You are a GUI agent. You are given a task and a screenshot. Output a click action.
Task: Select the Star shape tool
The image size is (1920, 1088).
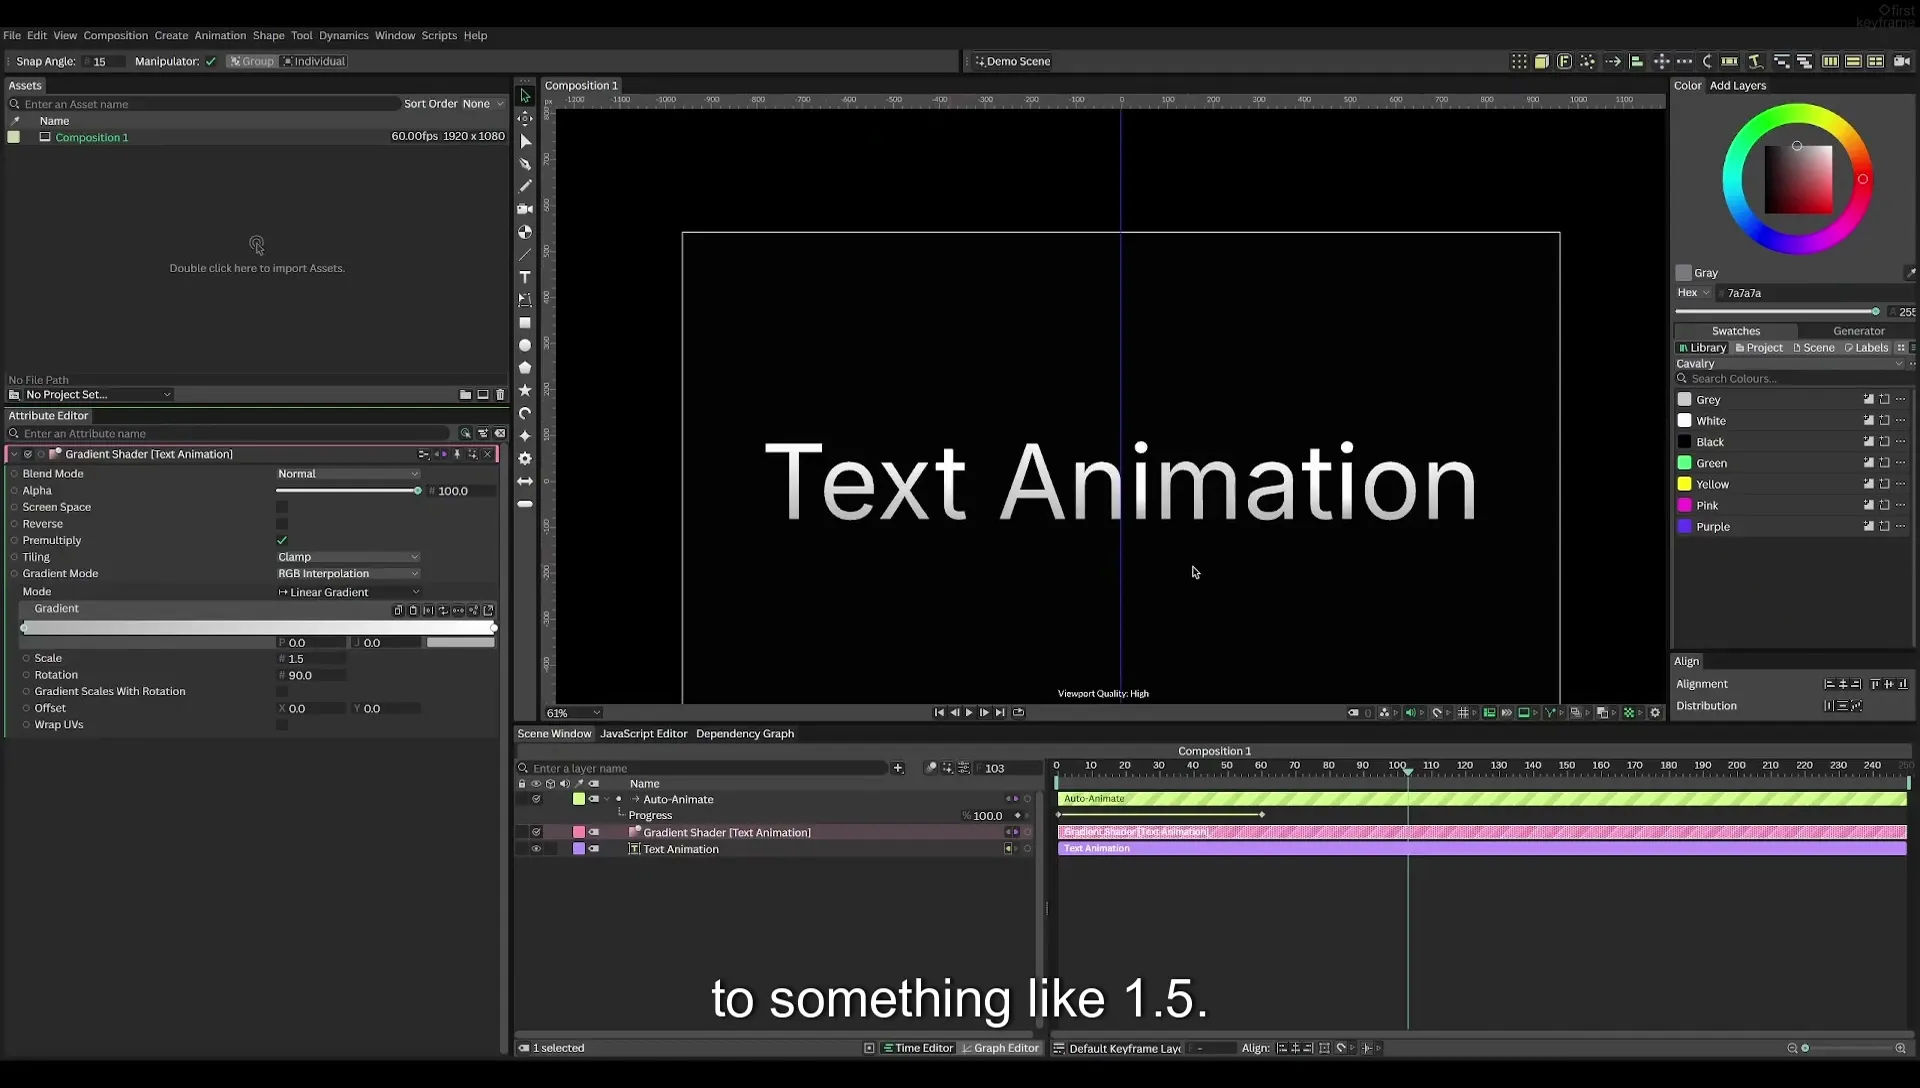525,390
